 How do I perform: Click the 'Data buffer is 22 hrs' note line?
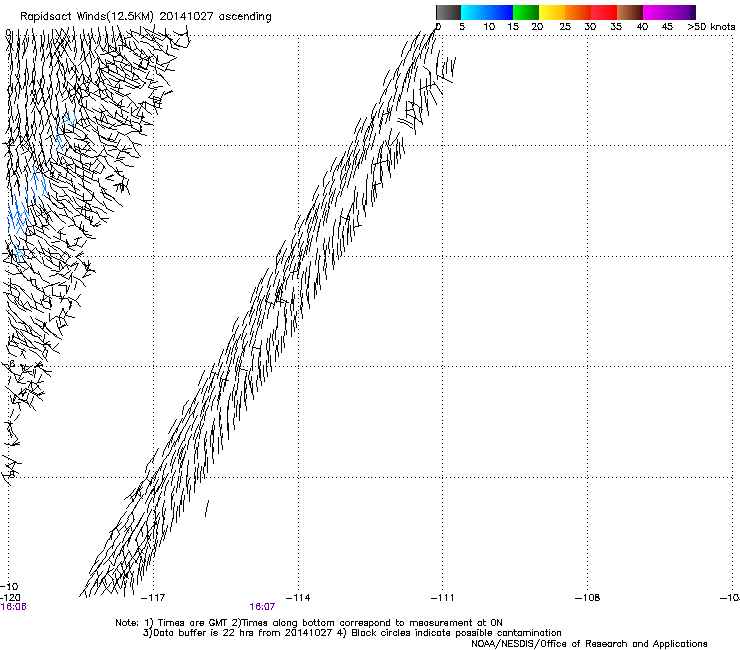(352, 633)
